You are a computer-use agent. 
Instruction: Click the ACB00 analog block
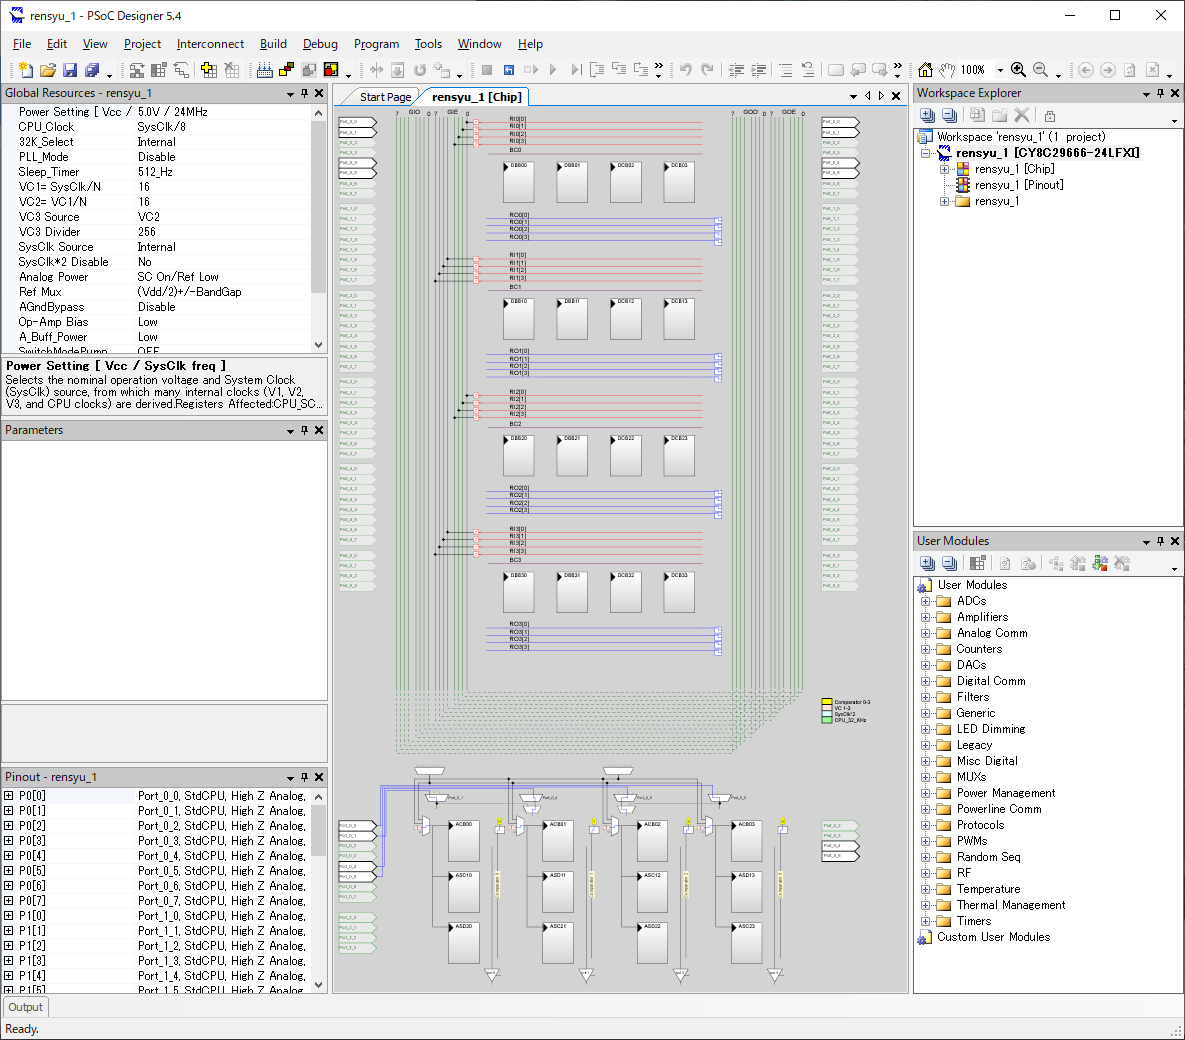pyautogui.click(x=463, y=840)
